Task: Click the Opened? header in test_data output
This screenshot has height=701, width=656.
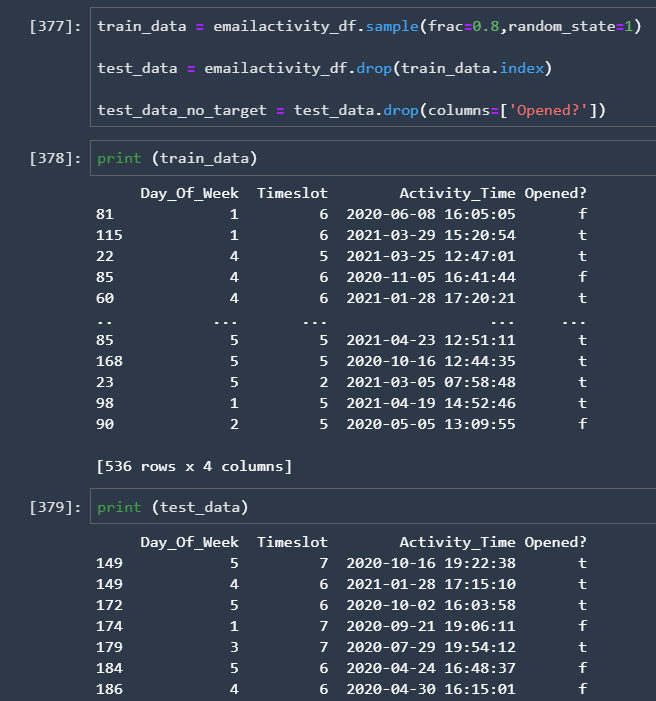Action: [555, 542]
